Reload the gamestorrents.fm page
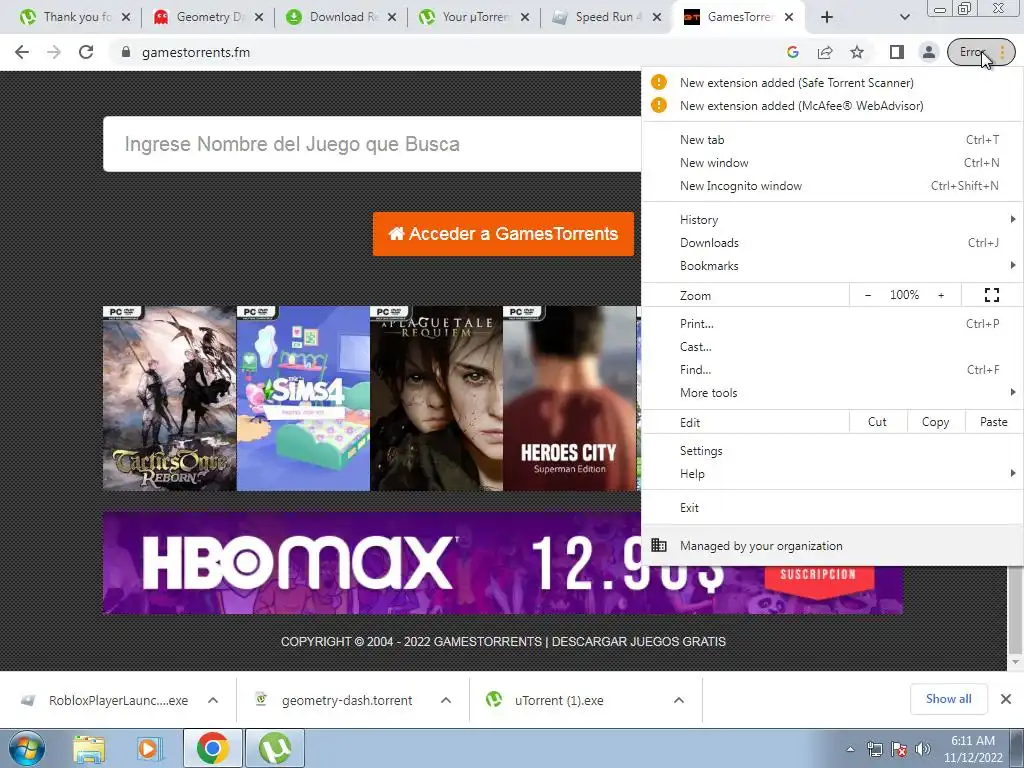Viewport: 1024px width, 768px height. pos(86,52)
